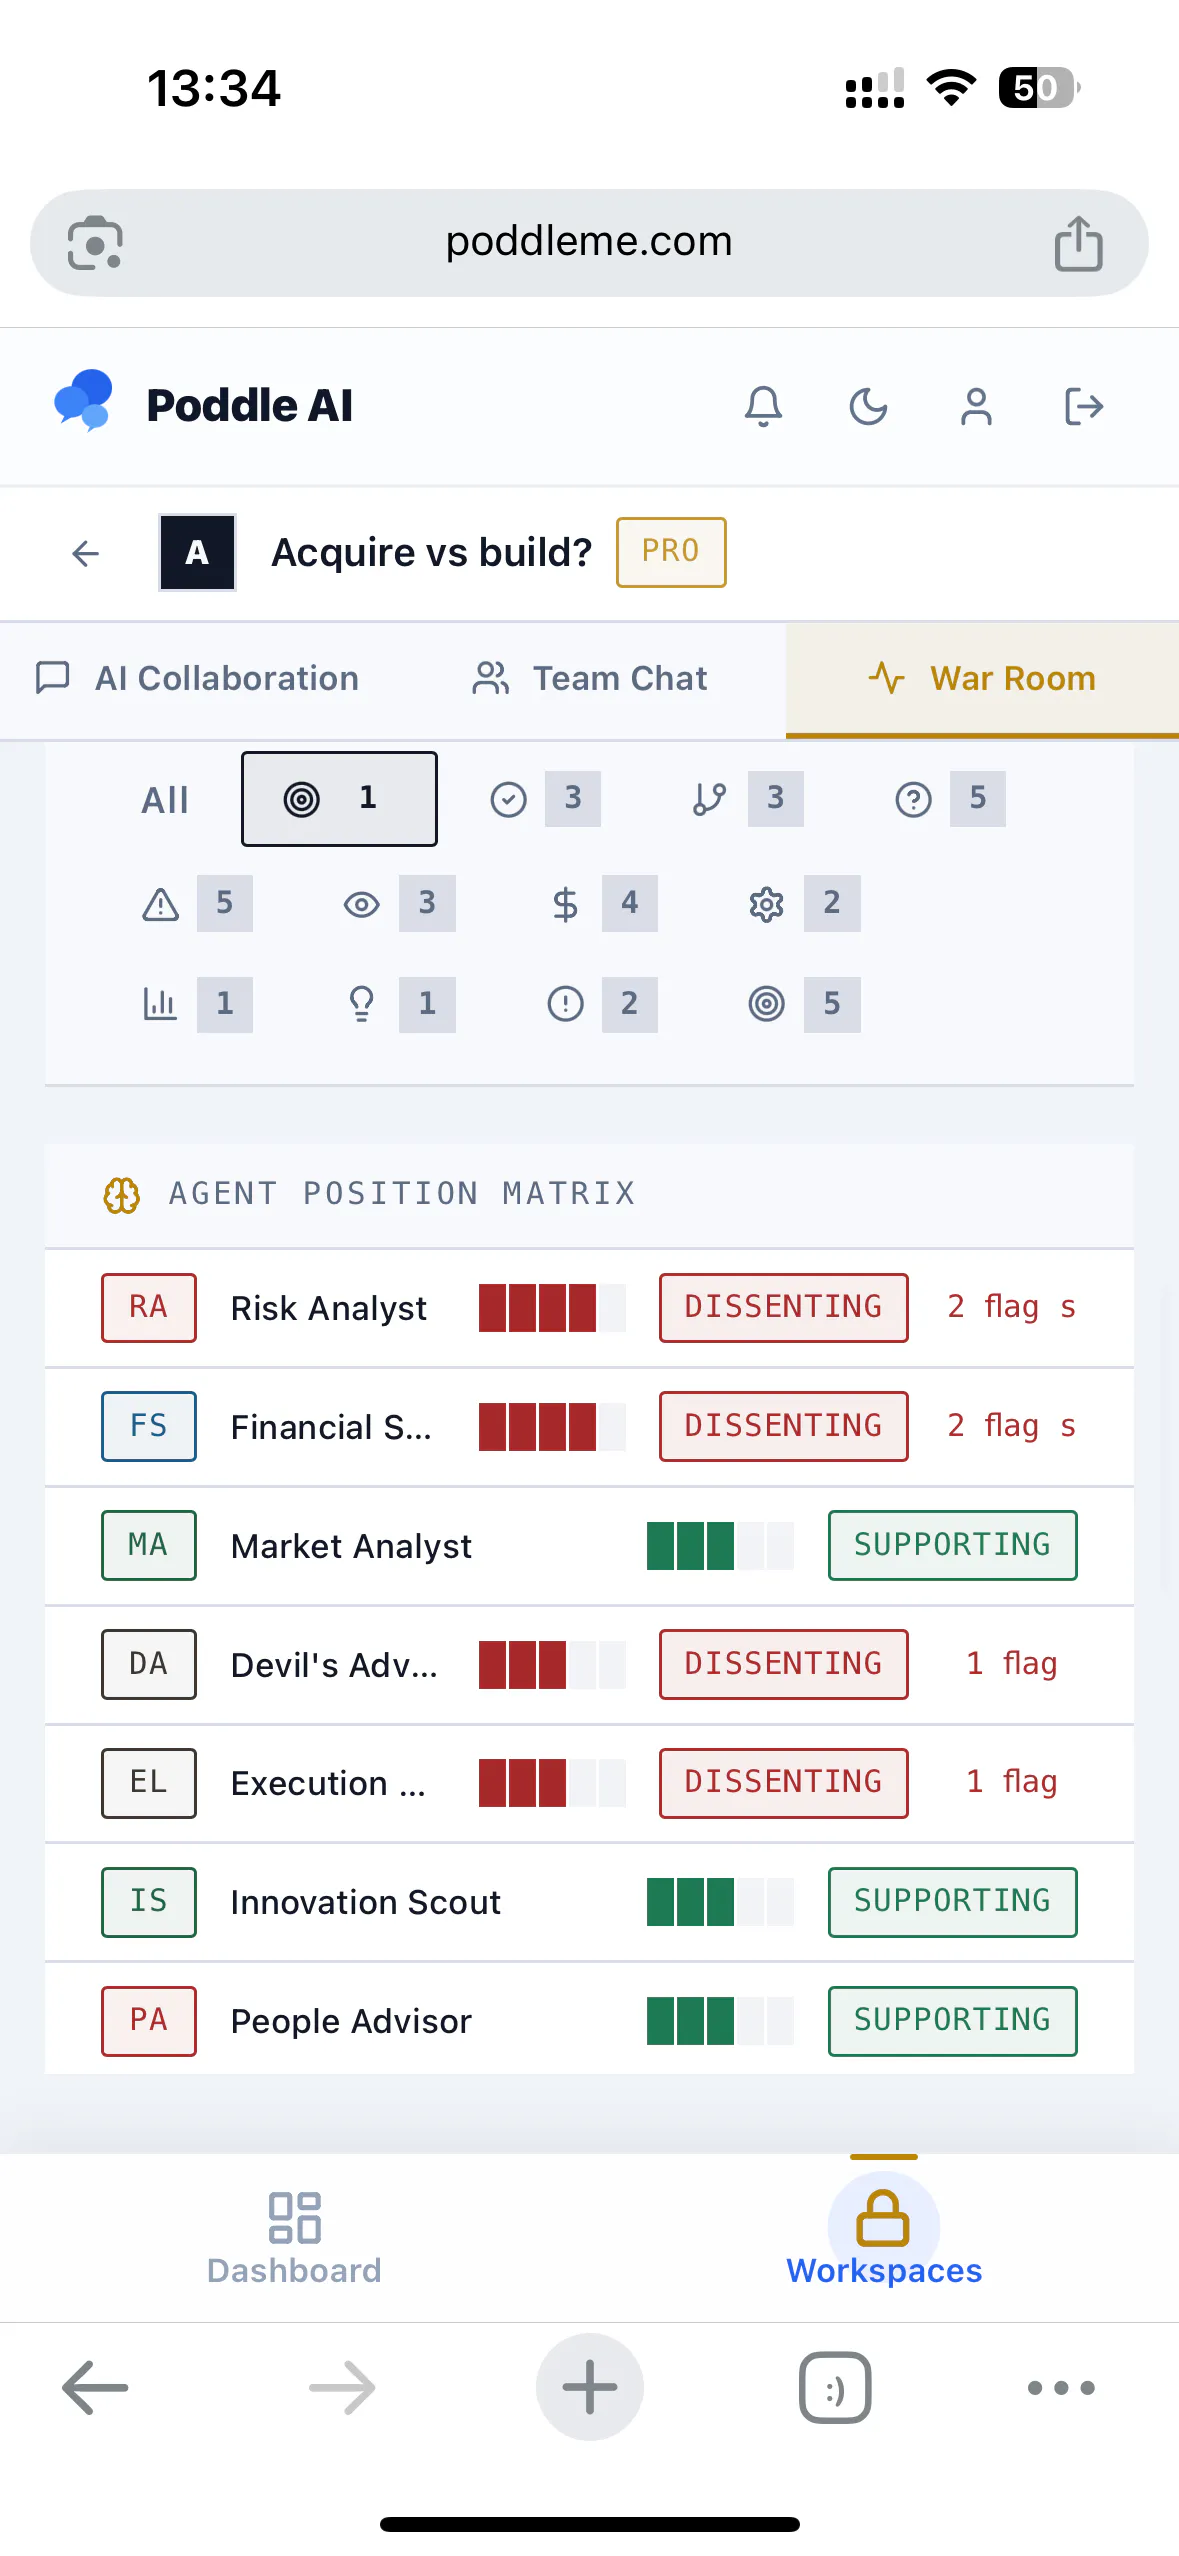This screenshot has height=2556, width=1179.
Task: Expand Risk Analyst row in matrix
Action: (589, 1308)
